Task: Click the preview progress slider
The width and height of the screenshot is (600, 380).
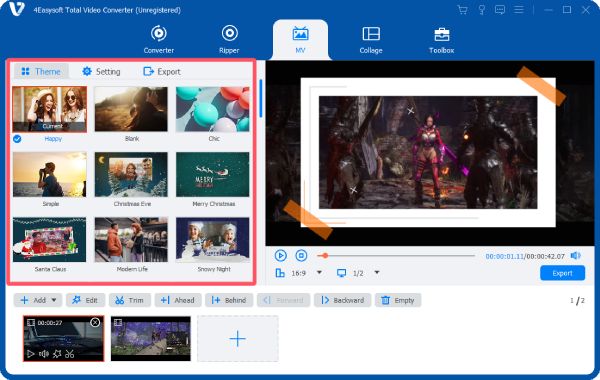Action: tap(396, 256)
